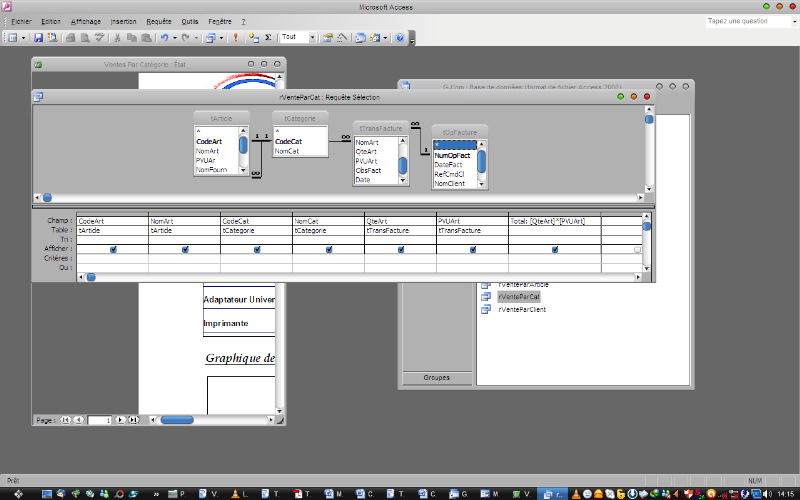The width and height of the screenshot is (800, 500).
Task: Click the Undo arrow icon
Action: coord(163,38)
